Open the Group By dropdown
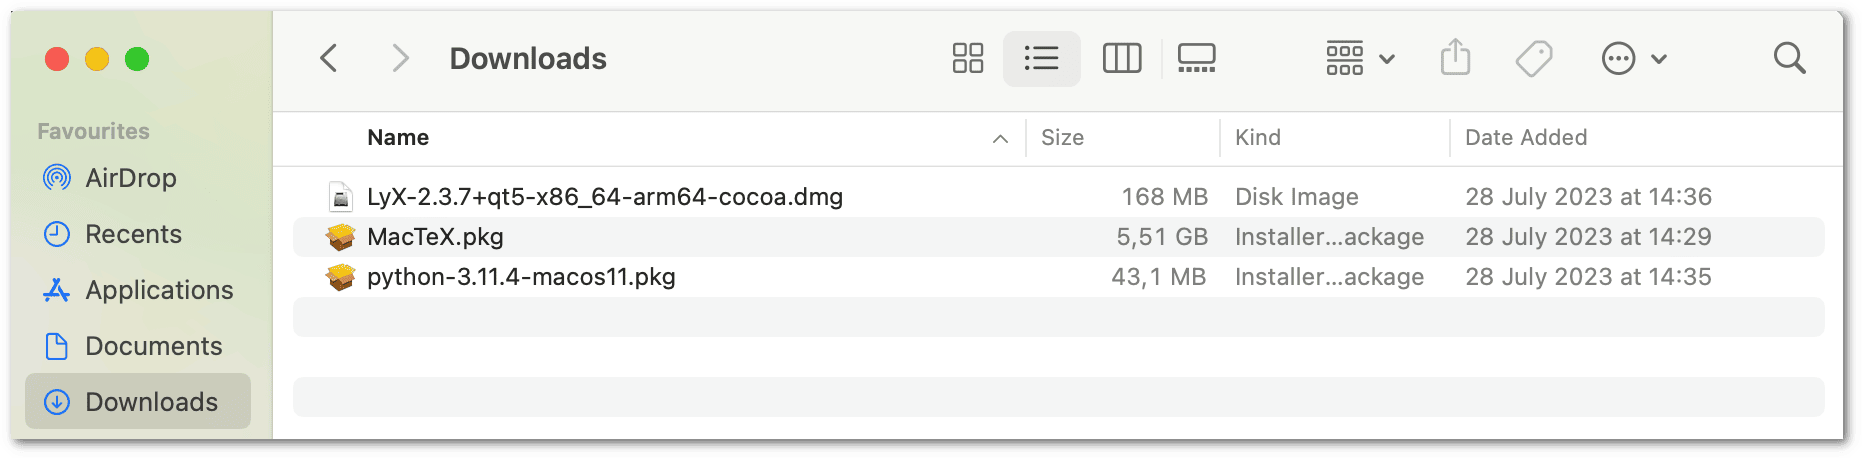This screenshot has height=458, width=1862. pyautogui.click(x=1359, y=59)
